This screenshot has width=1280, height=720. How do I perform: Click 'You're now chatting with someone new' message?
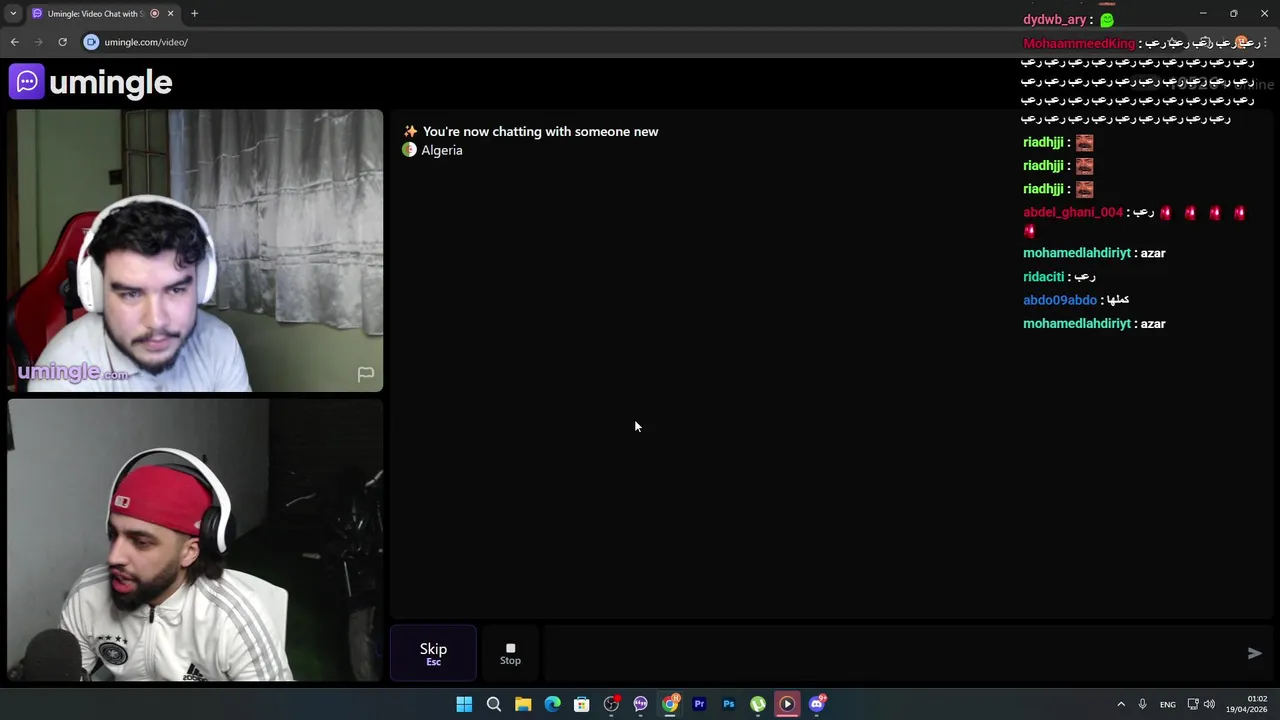[540, 131]
